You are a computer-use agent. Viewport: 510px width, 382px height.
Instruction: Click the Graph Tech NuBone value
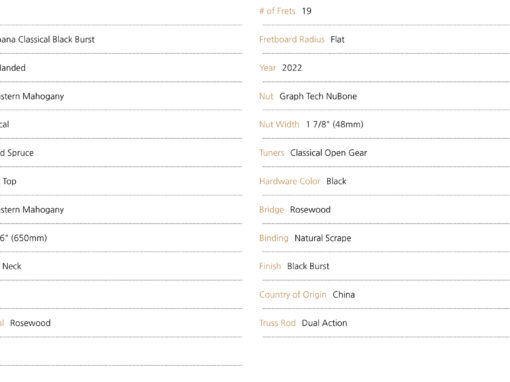pos(318,96)
